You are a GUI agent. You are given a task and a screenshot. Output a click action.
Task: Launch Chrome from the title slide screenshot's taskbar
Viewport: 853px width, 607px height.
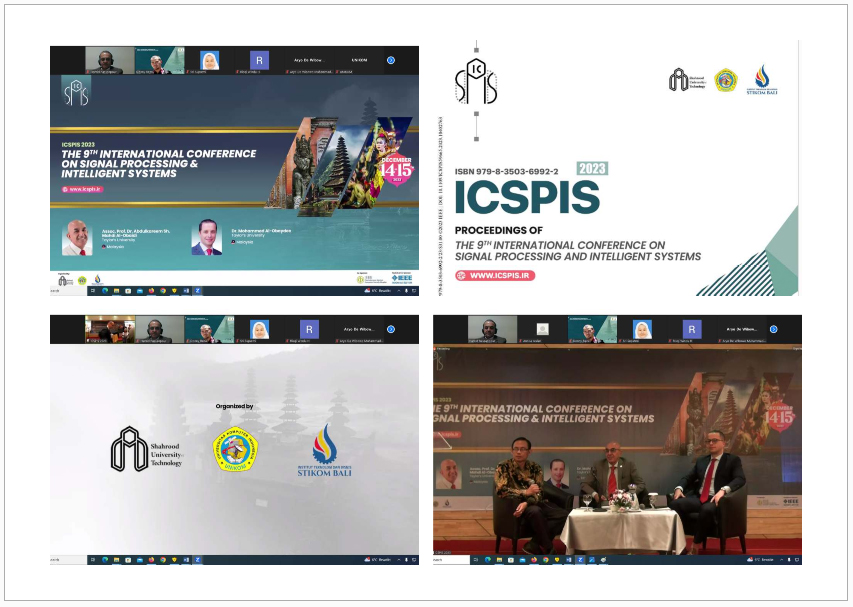pyautogui.click(x=162, y=291)
